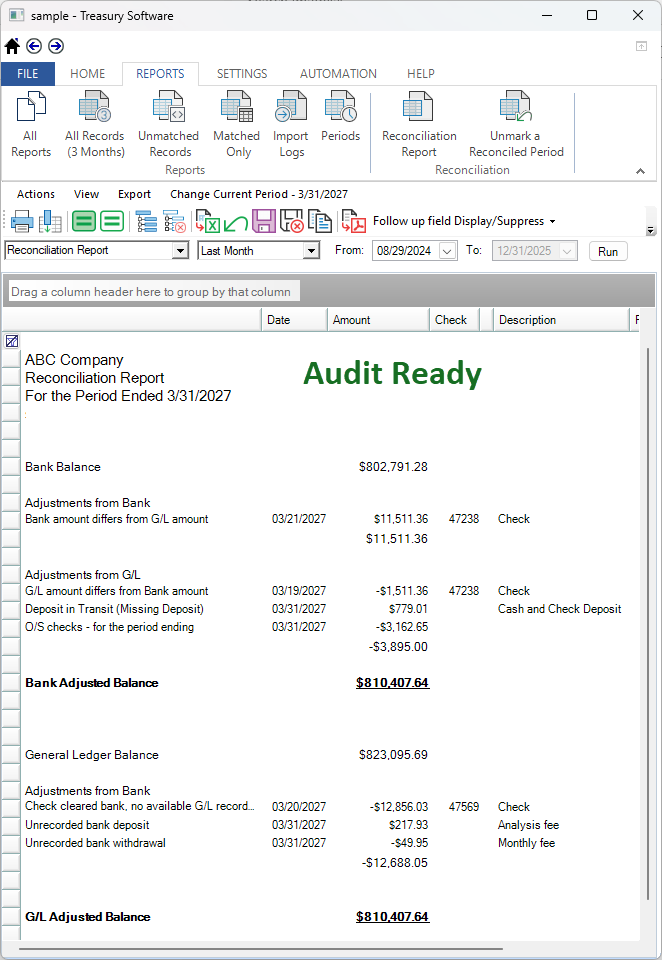Collapse the ribbon using the chevron

(640, 171)
